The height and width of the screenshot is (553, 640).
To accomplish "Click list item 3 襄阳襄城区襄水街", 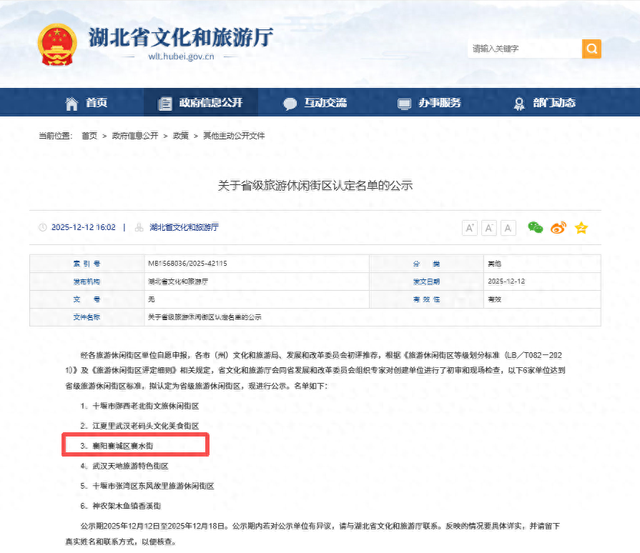I will pos(117,446).
